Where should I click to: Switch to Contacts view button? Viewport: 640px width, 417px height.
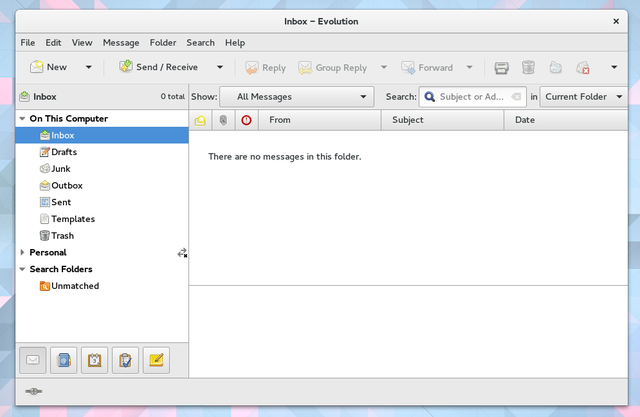click(x=64, y=360)
